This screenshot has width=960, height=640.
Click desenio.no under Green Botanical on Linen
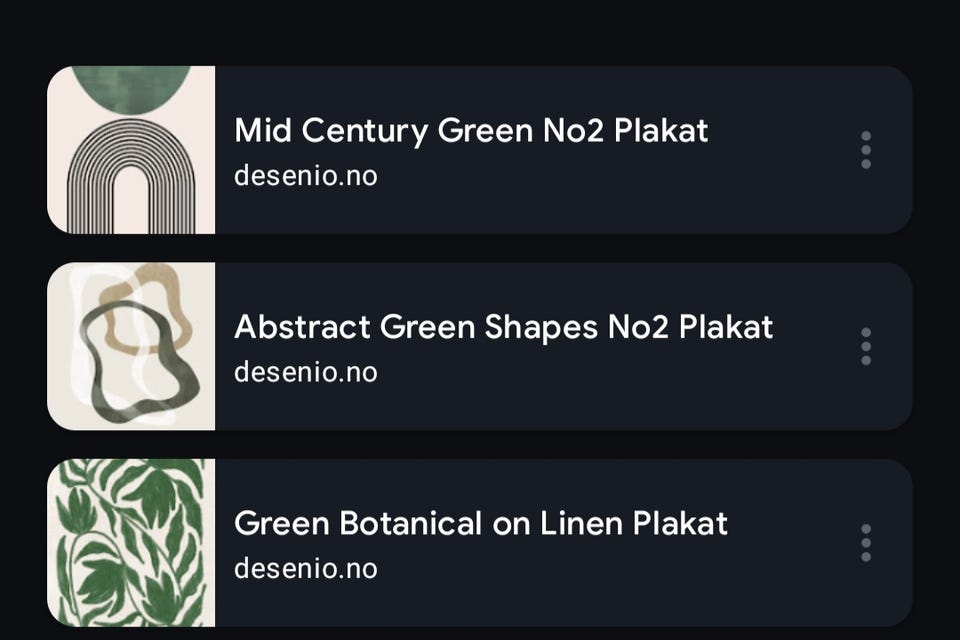click(305, 568)
